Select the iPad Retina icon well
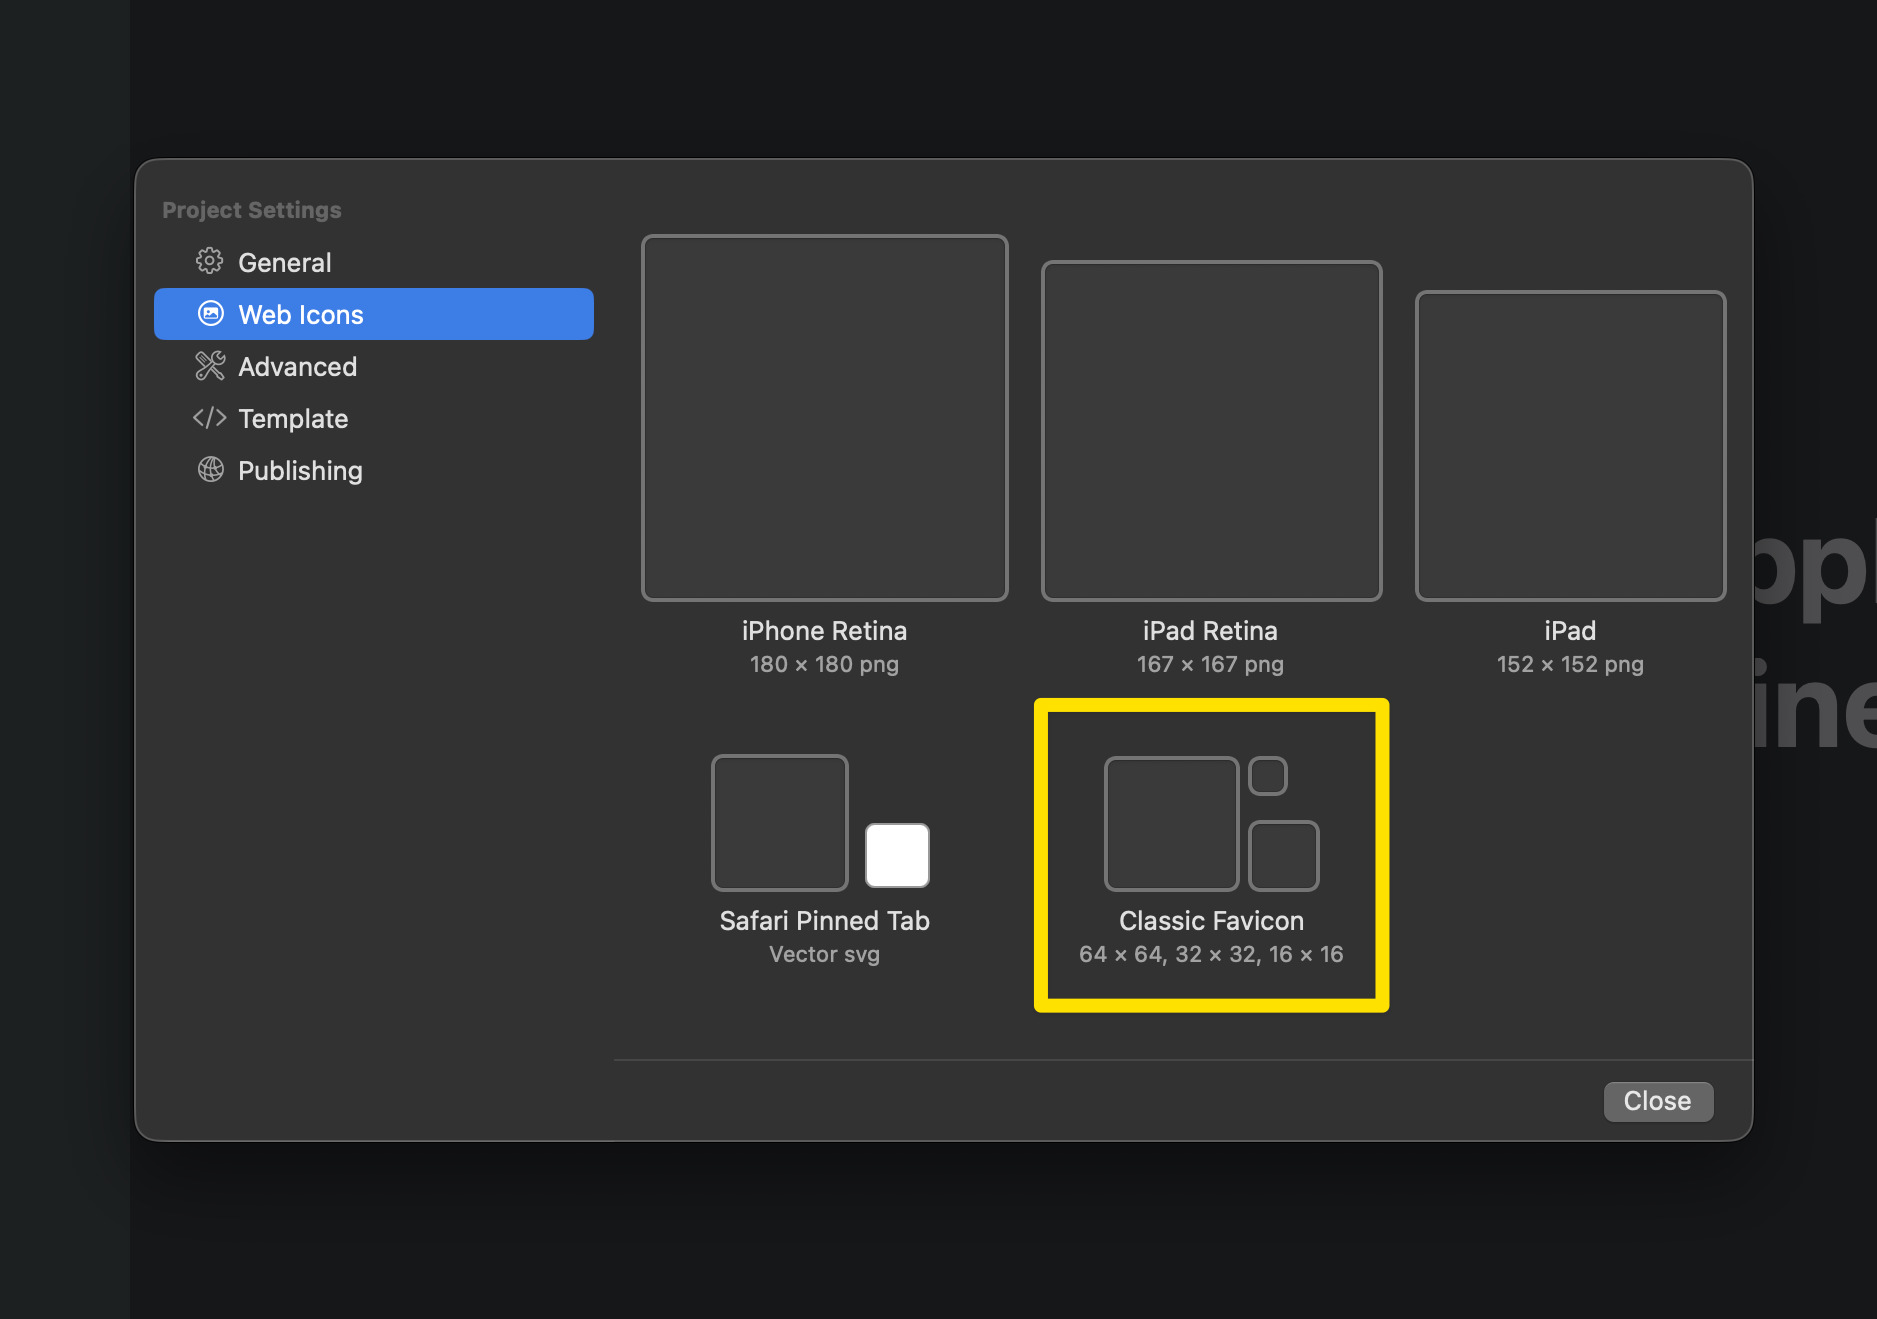The width and height of the screenshot is (1877, 1319). (1211, 431)
